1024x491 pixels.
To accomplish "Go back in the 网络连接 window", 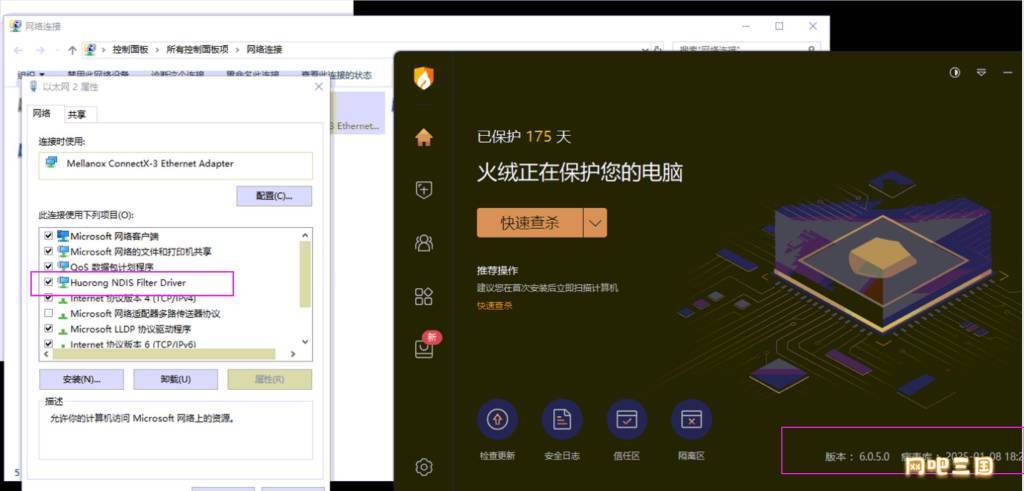I will (x=18, y=50).
